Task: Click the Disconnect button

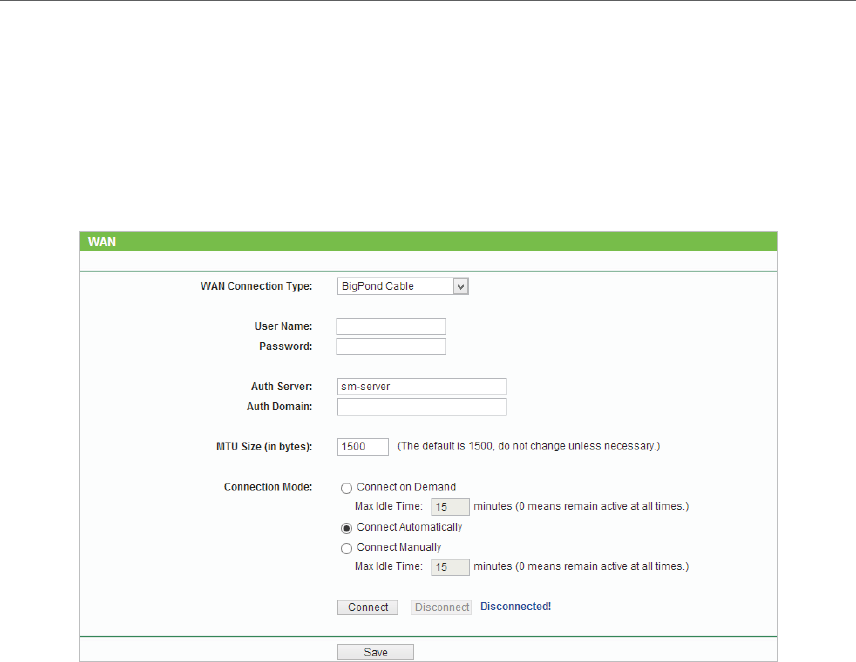Action: [x=442, y=607]
